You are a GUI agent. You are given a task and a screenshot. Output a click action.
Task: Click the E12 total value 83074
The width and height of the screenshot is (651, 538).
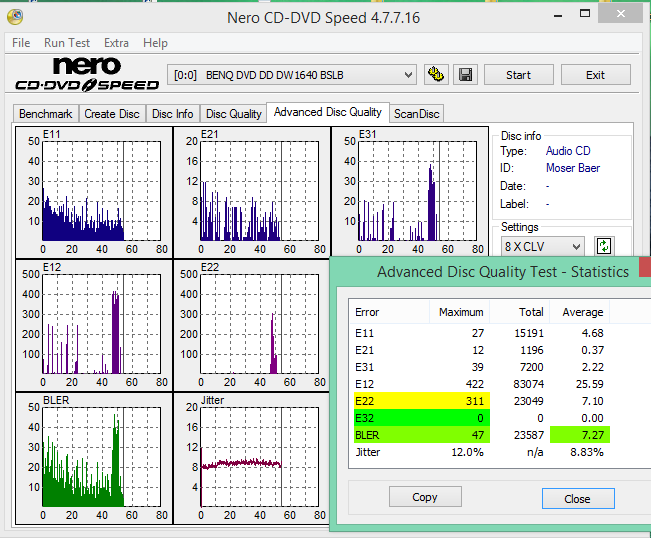tap(528, 384)
